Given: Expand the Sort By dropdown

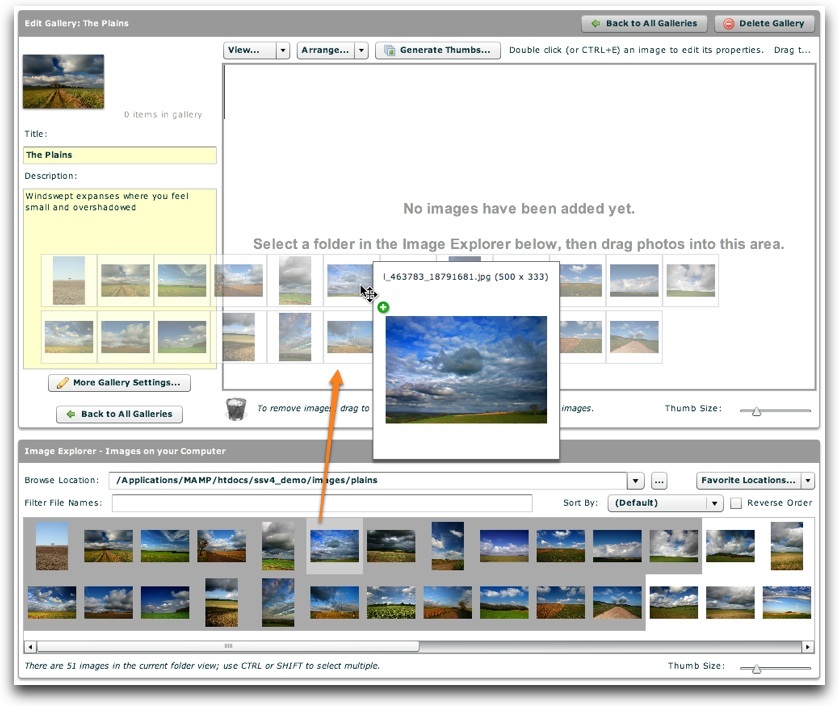Looking at the screenshot, I should [714, 503].
